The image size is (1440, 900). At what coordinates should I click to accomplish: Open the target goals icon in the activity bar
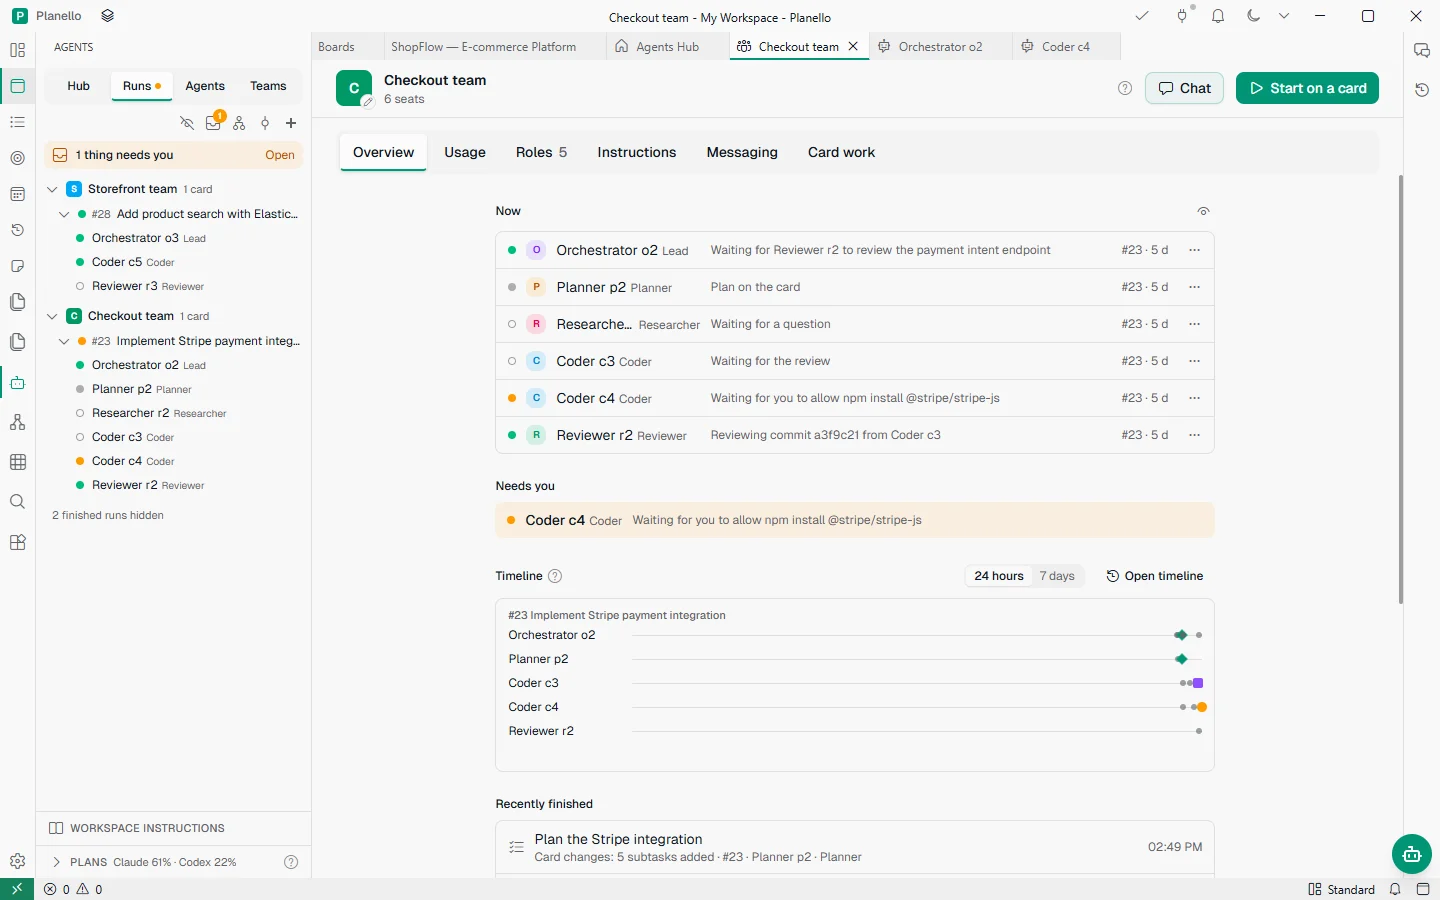click(x=17, y=158)
